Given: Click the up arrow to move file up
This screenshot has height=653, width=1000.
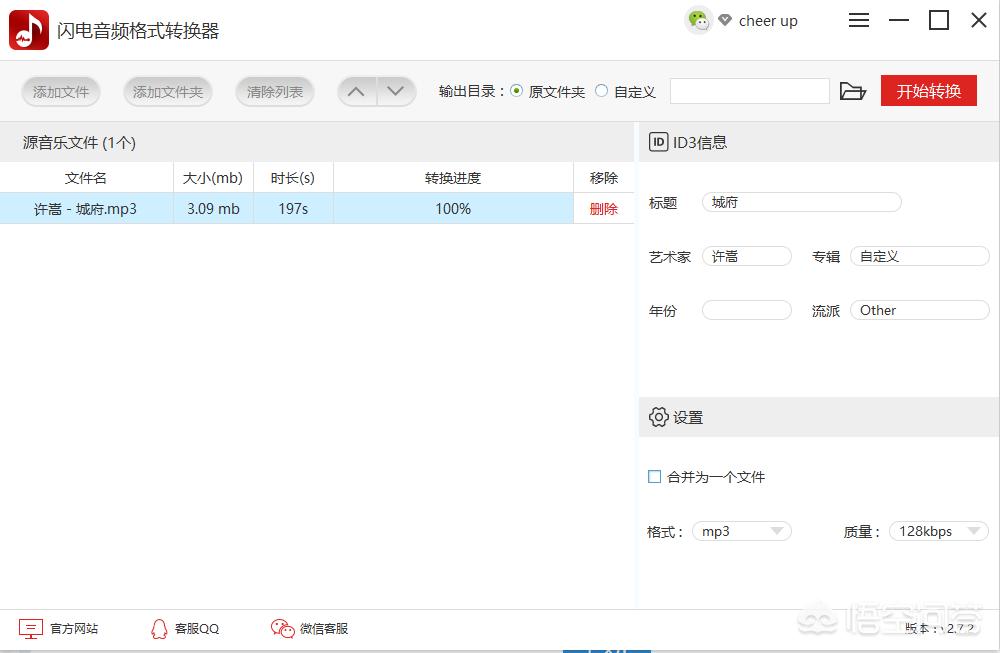Looking at the screenshot, I should [357, 92].
